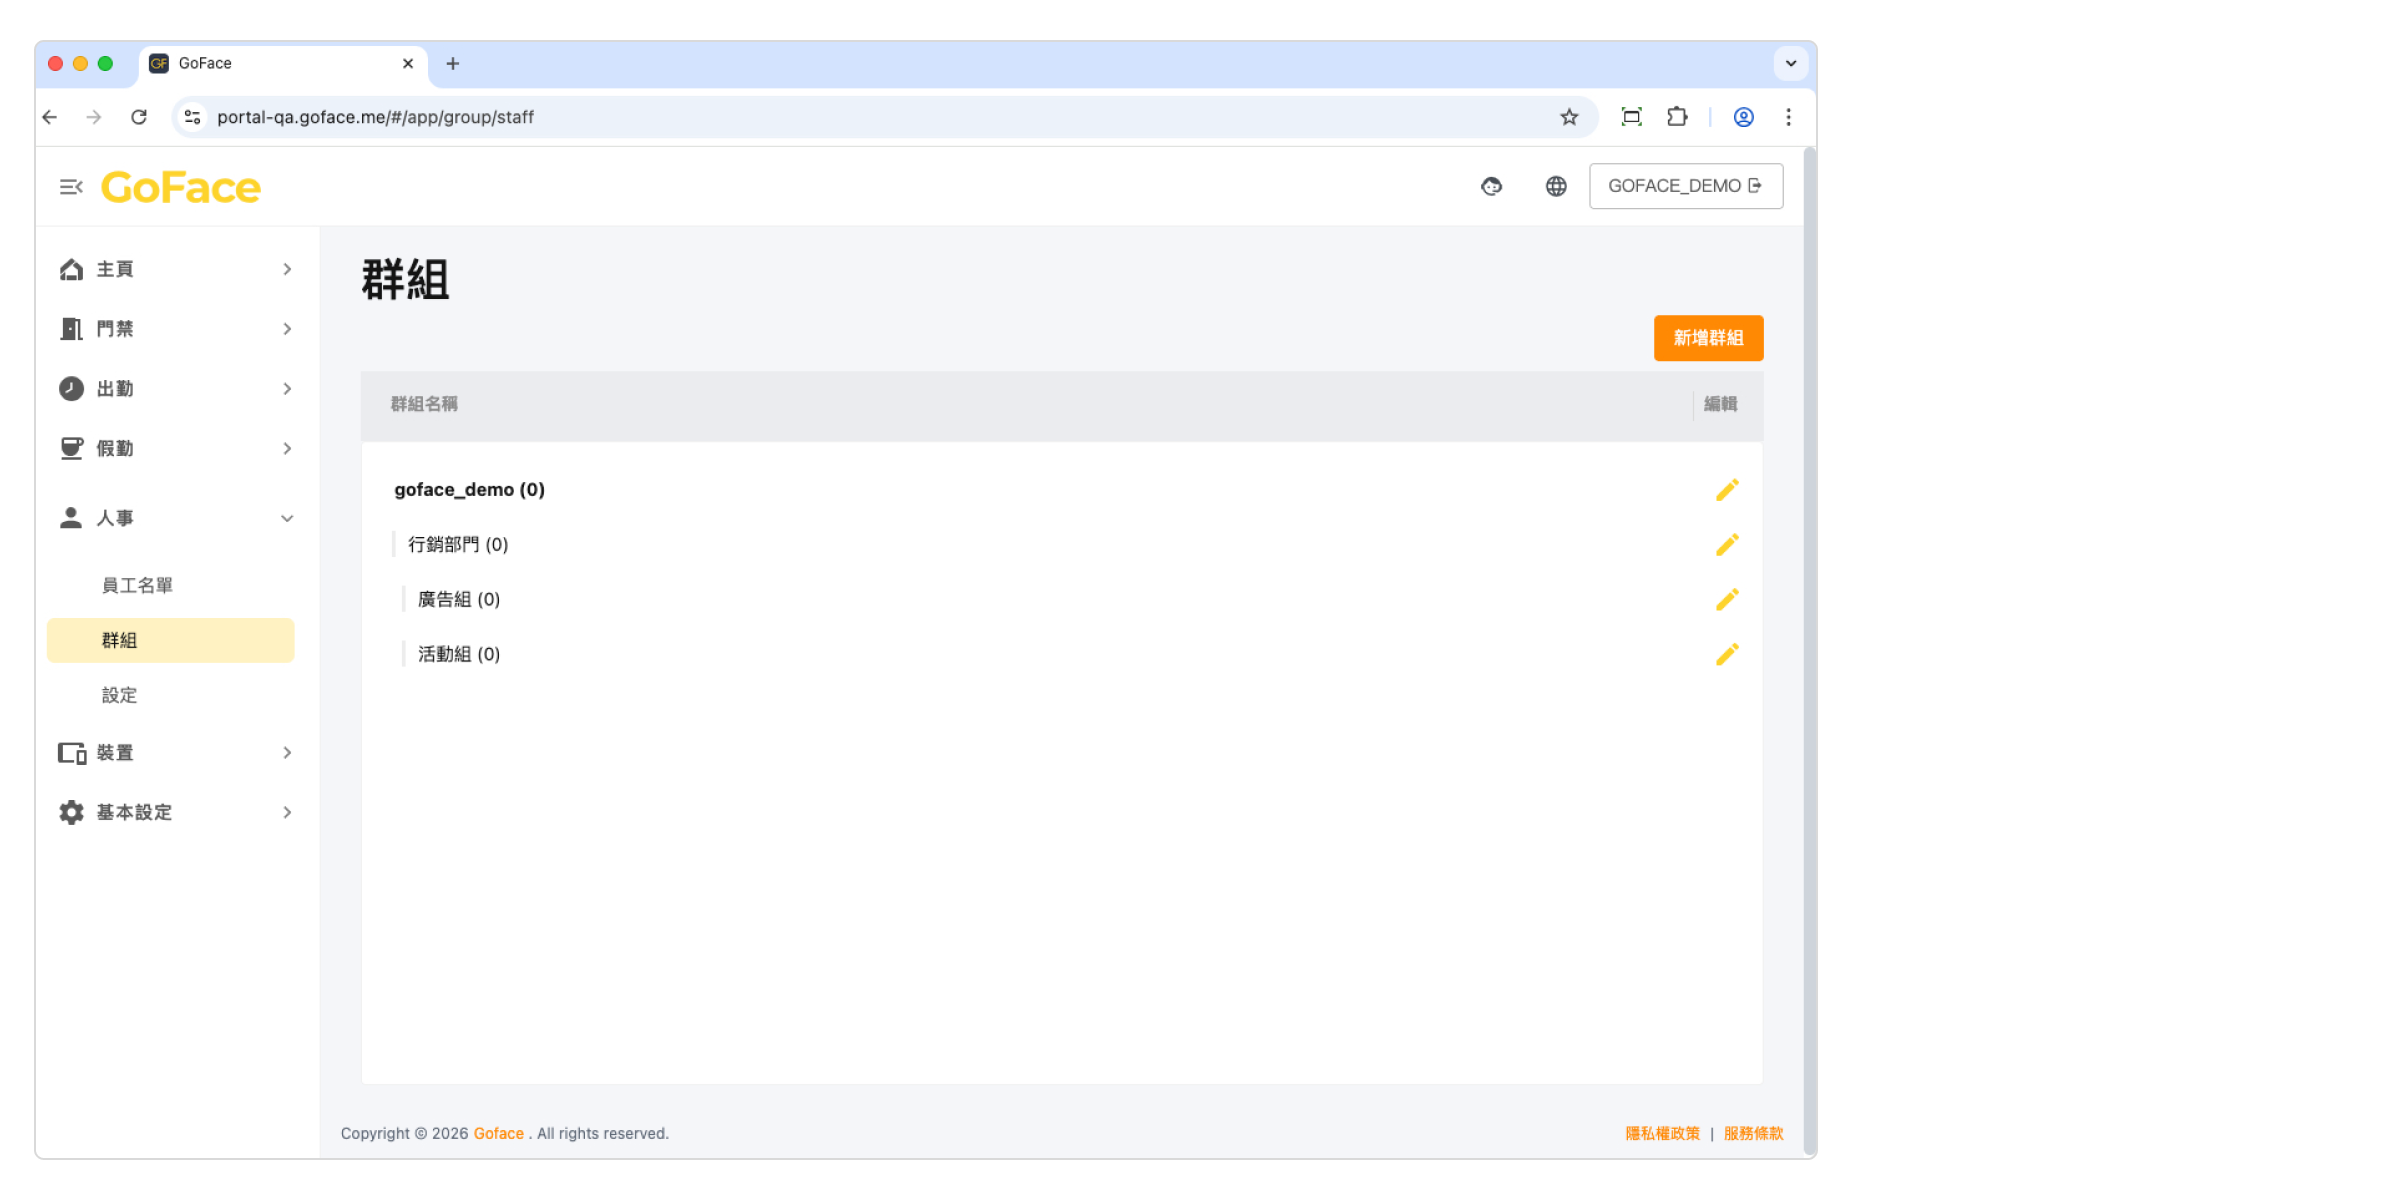Reload the page in the browser
The image size is (2400, 1200).
139,117
